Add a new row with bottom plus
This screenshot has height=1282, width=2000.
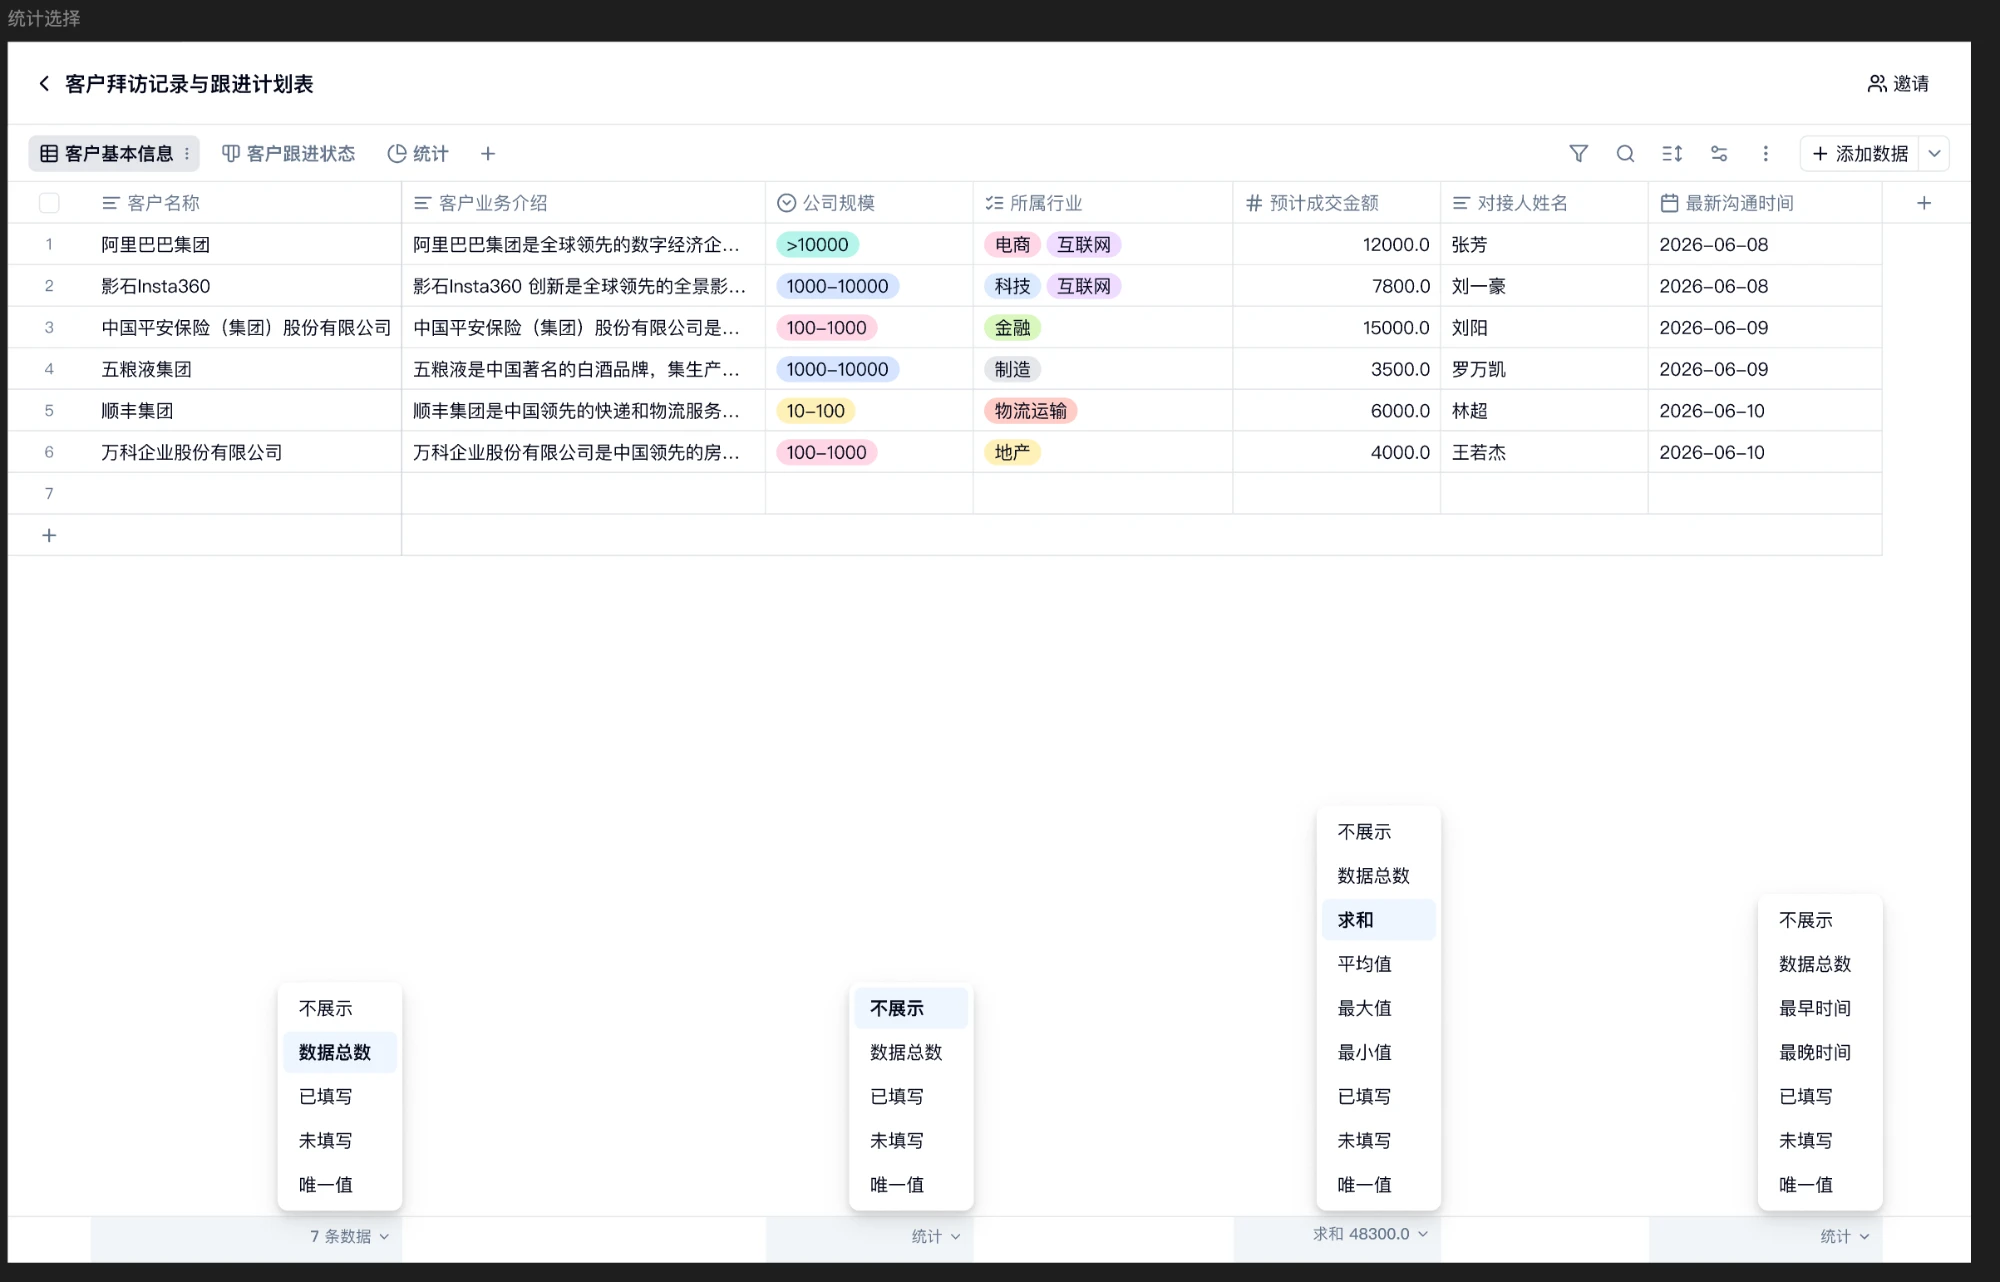pyautogui.click(x=49, y=535)
